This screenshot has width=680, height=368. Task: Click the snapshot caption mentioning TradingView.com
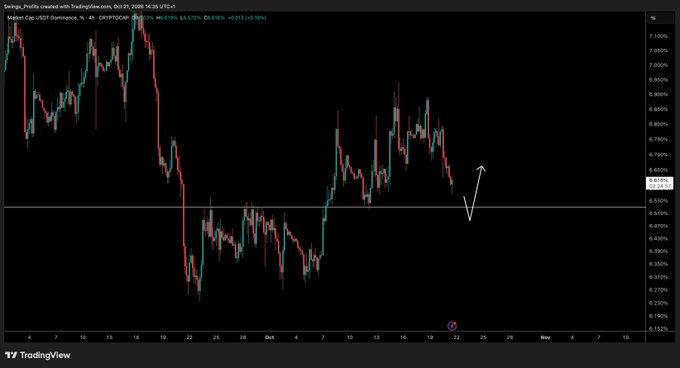coord(90,7)
